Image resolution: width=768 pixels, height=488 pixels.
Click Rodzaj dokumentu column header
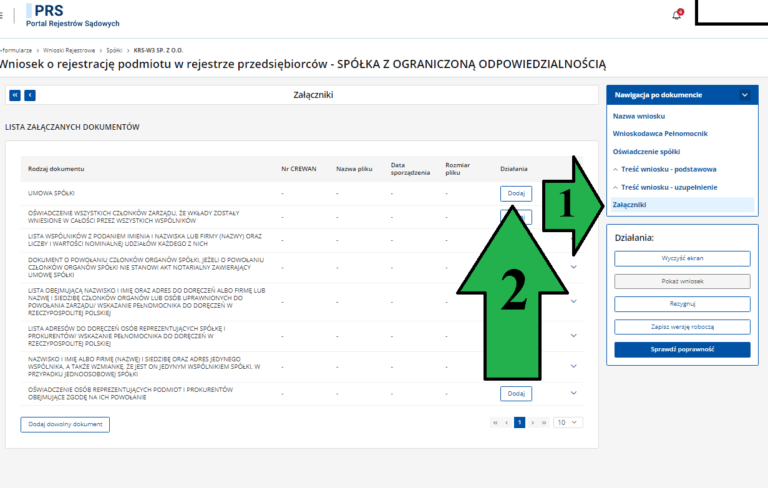pos(56,169)
